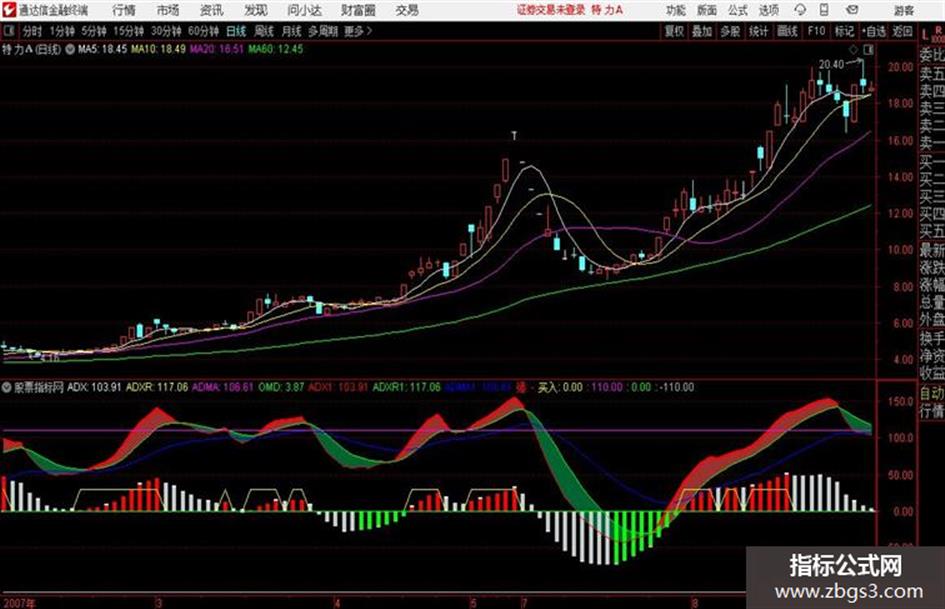Click the 20.40 high price label

831,64
